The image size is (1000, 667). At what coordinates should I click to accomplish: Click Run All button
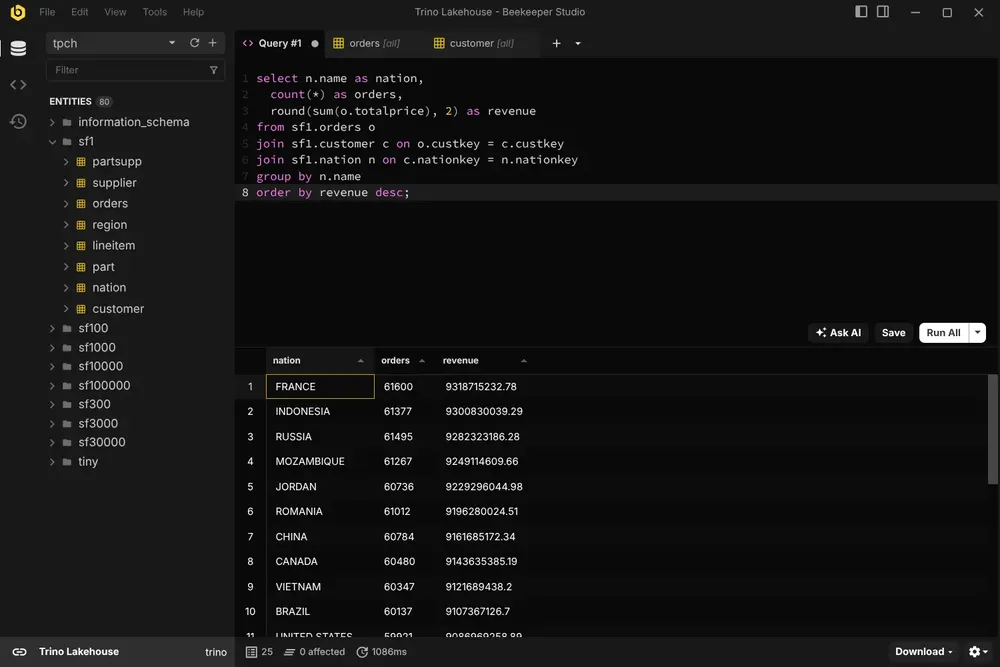point(943,332)
